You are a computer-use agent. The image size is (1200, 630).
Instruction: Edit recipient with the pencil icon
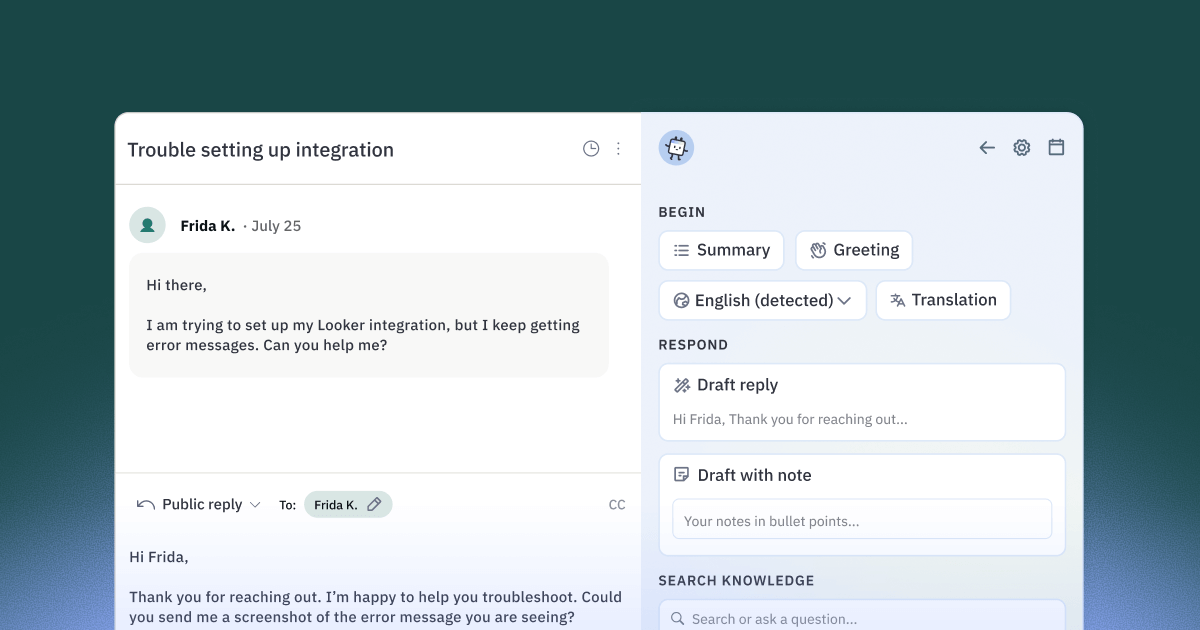tap(374, 504)
